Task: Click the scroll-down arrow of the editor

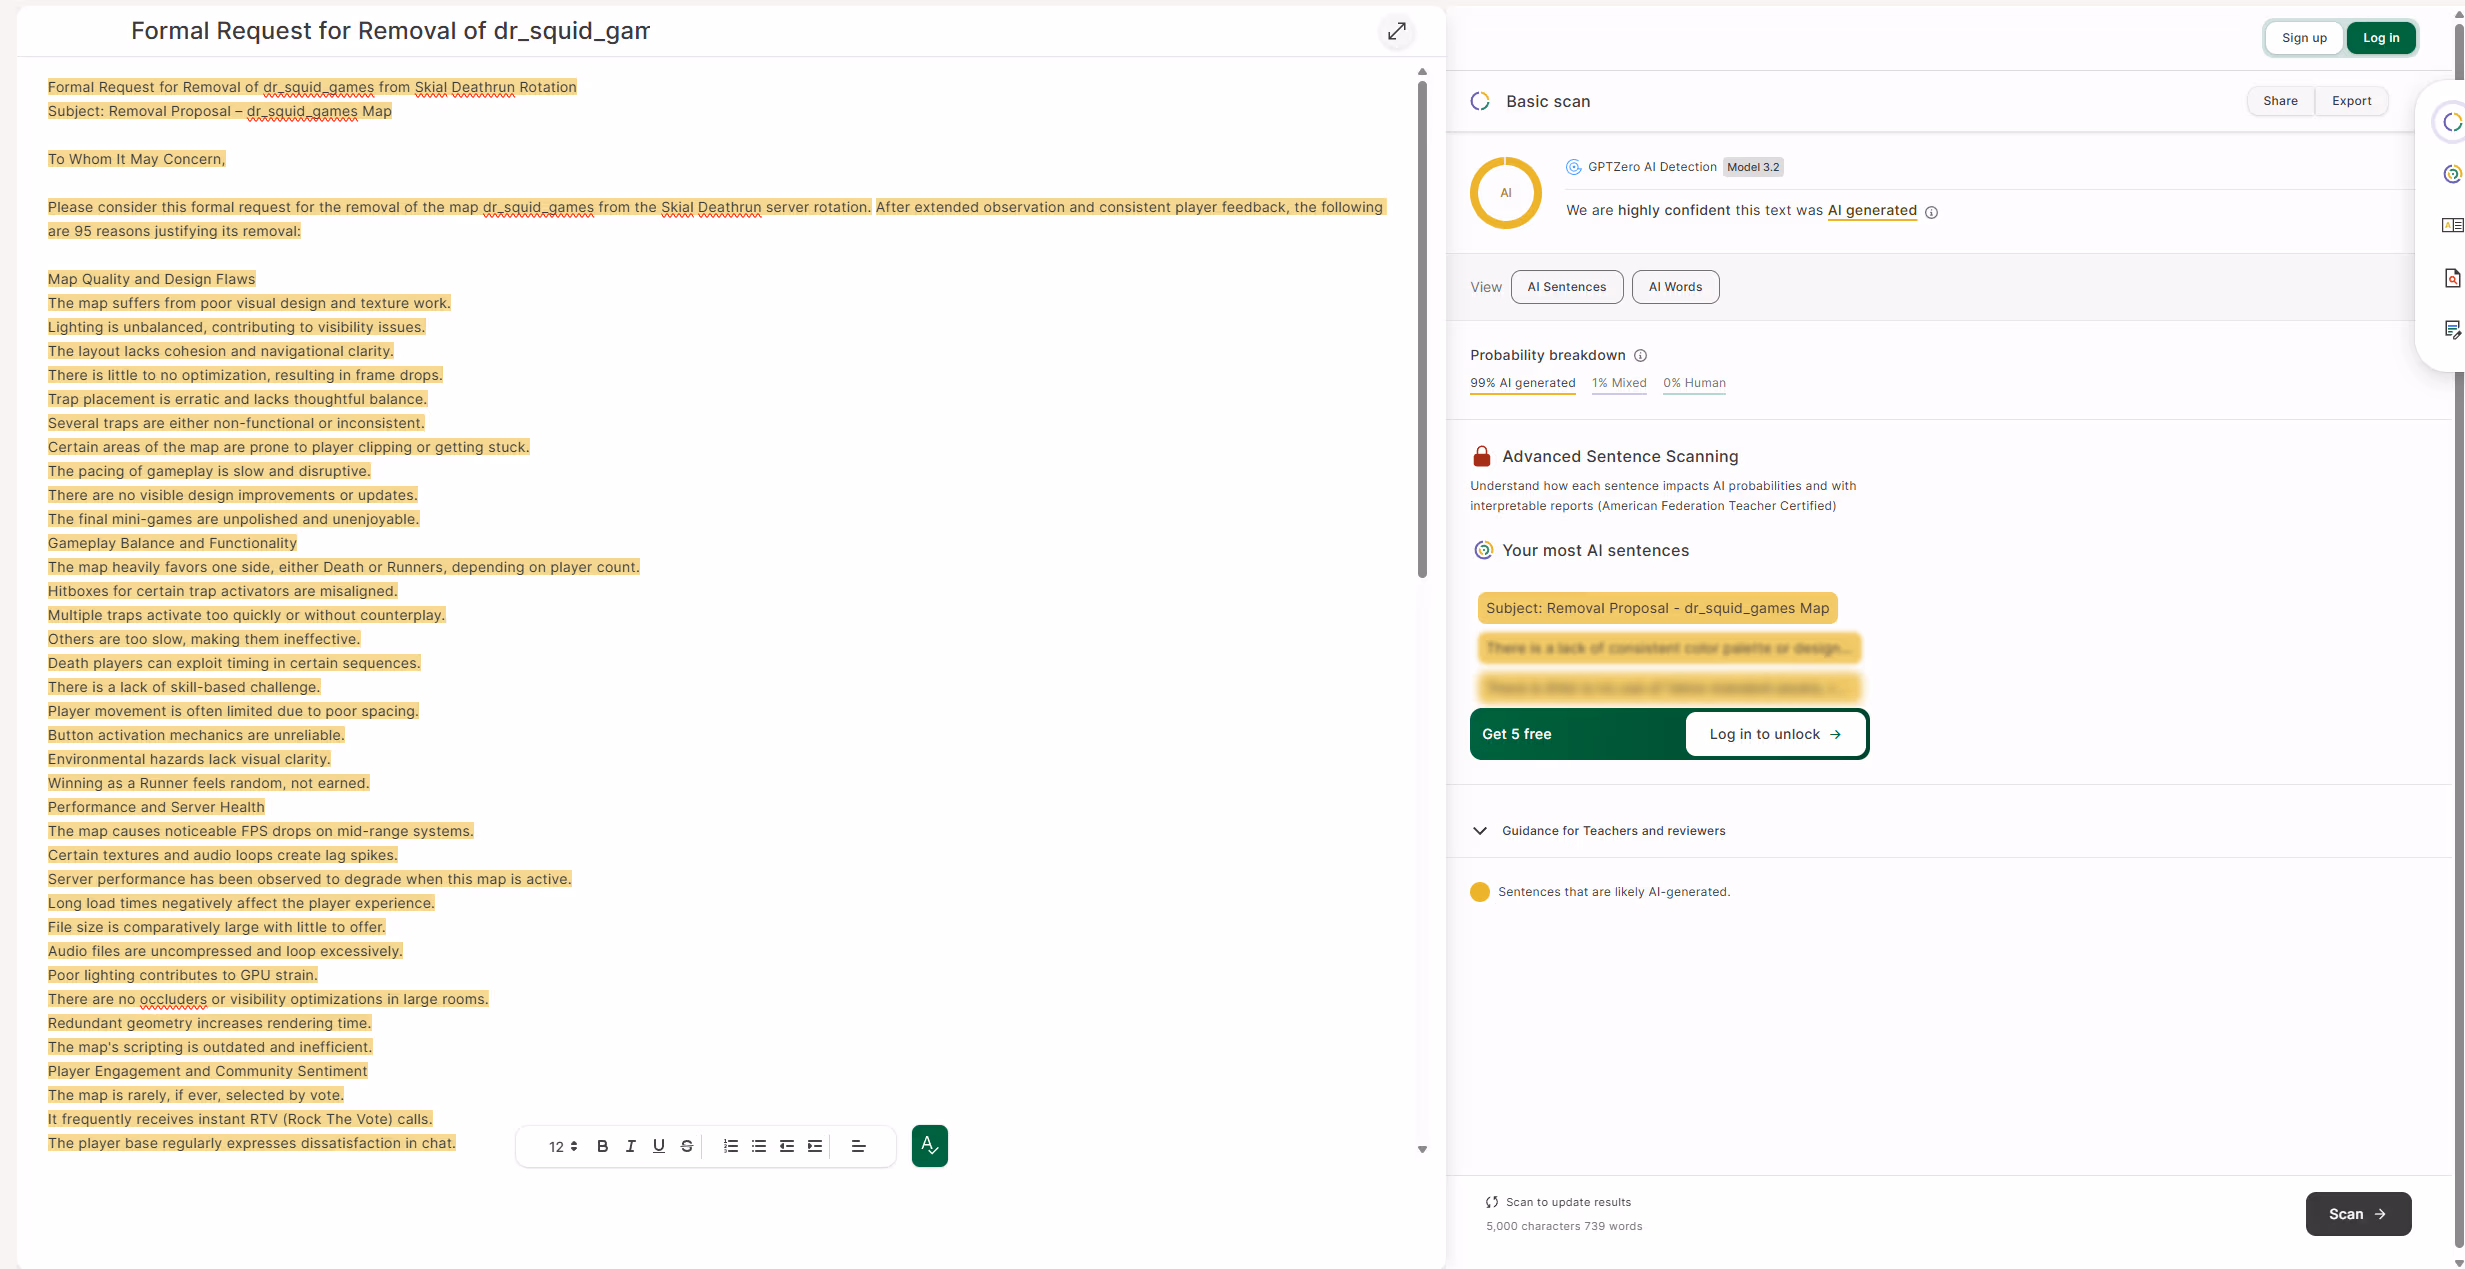Action: click(1422, 1150)
